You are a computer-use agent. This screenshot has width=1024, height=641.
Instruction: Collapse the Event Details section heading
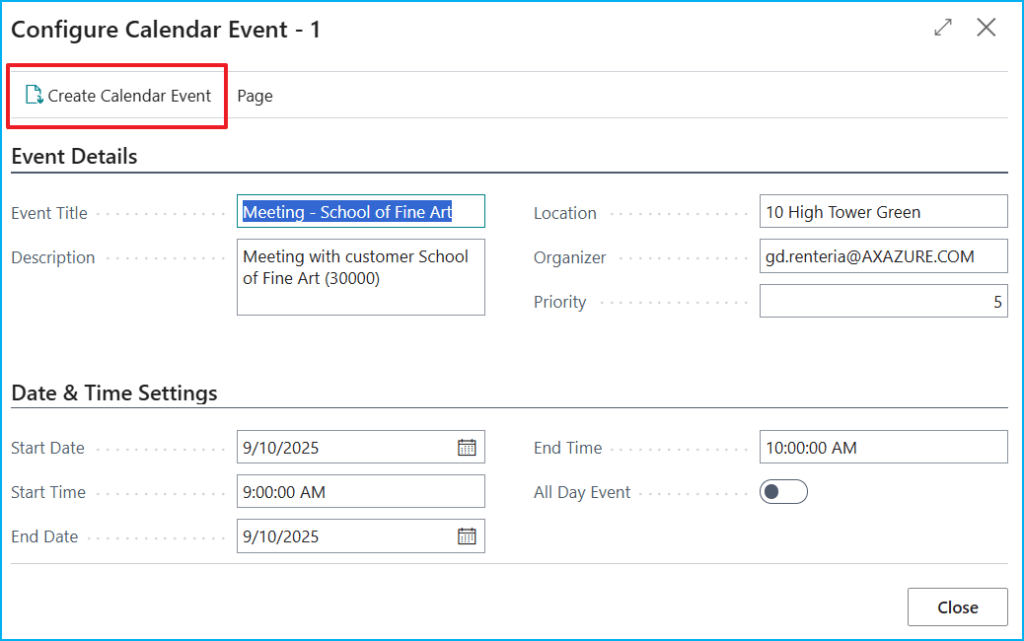tap(74, 156)
